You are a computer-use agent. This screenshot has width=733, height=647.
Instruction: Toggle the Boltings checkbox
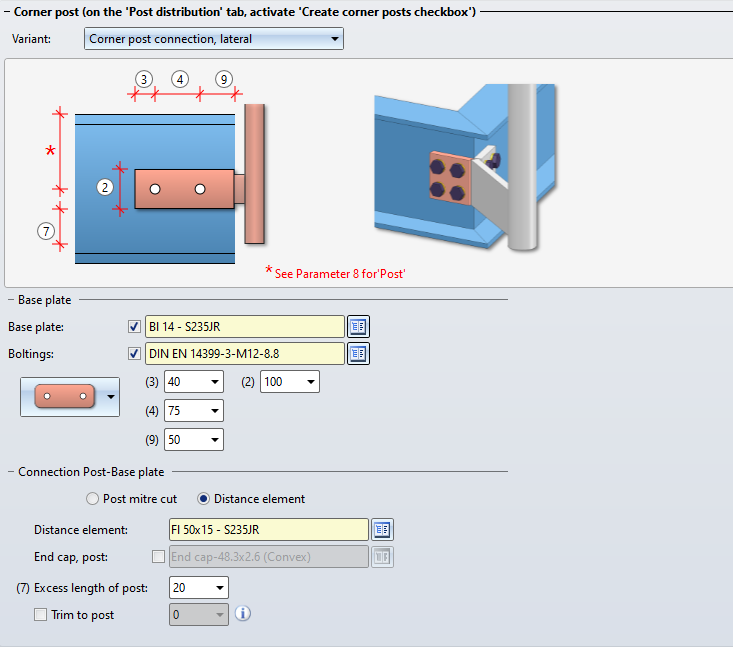pyautogui.click(x=134, y=353)
